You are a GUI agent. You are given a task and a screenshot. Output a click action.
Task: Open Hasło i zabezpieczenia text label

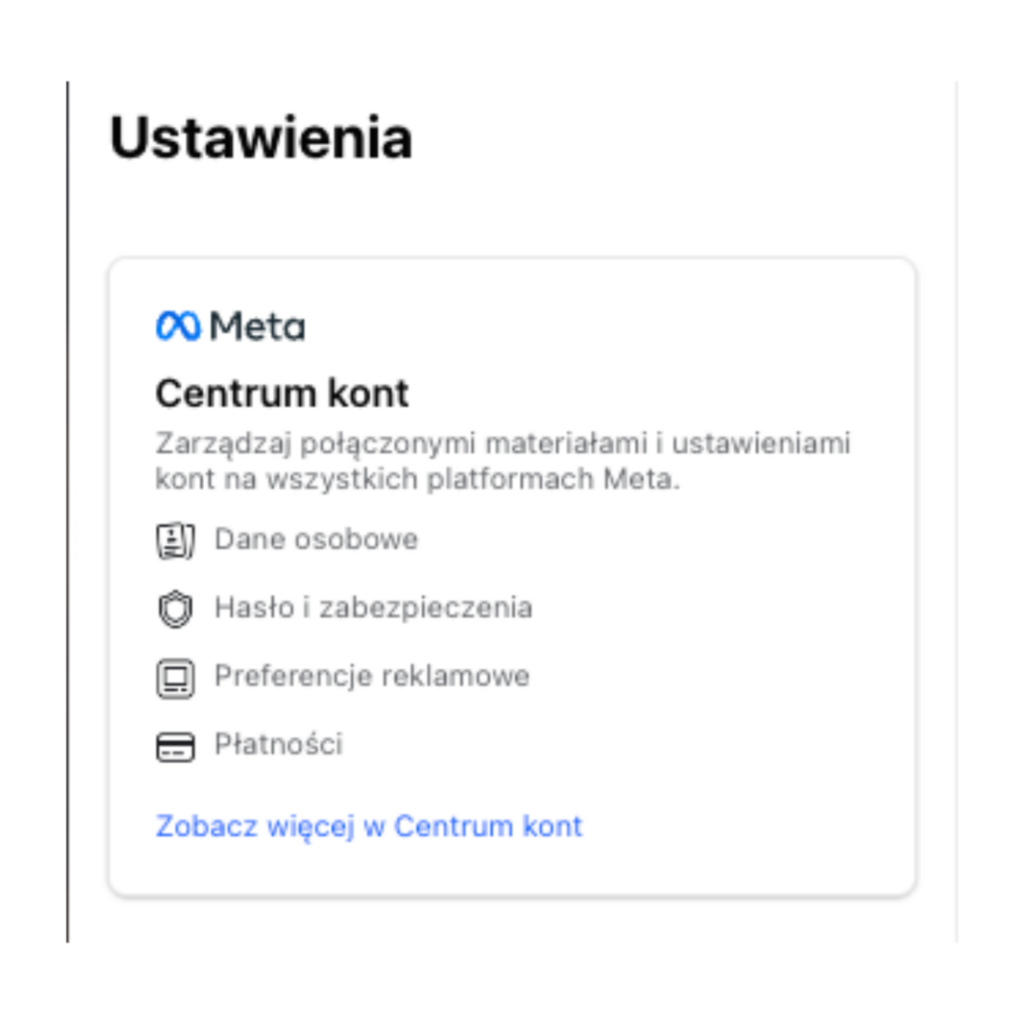[x=373, y=608]
